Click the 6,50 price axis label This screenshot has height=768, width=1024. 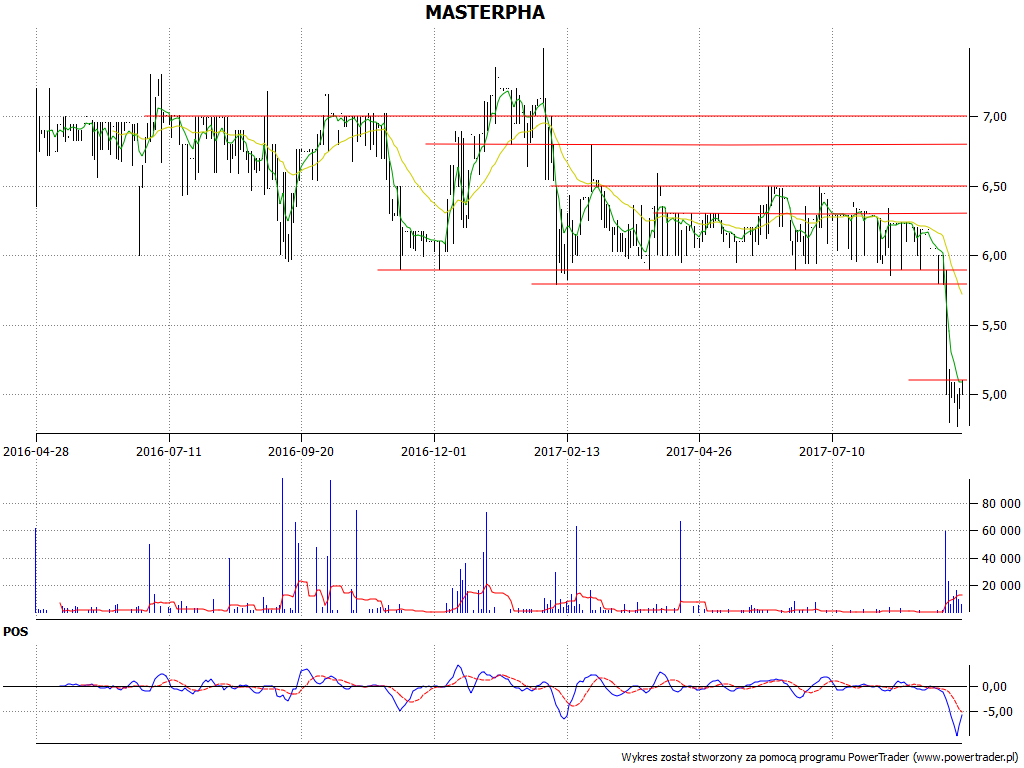995,187
